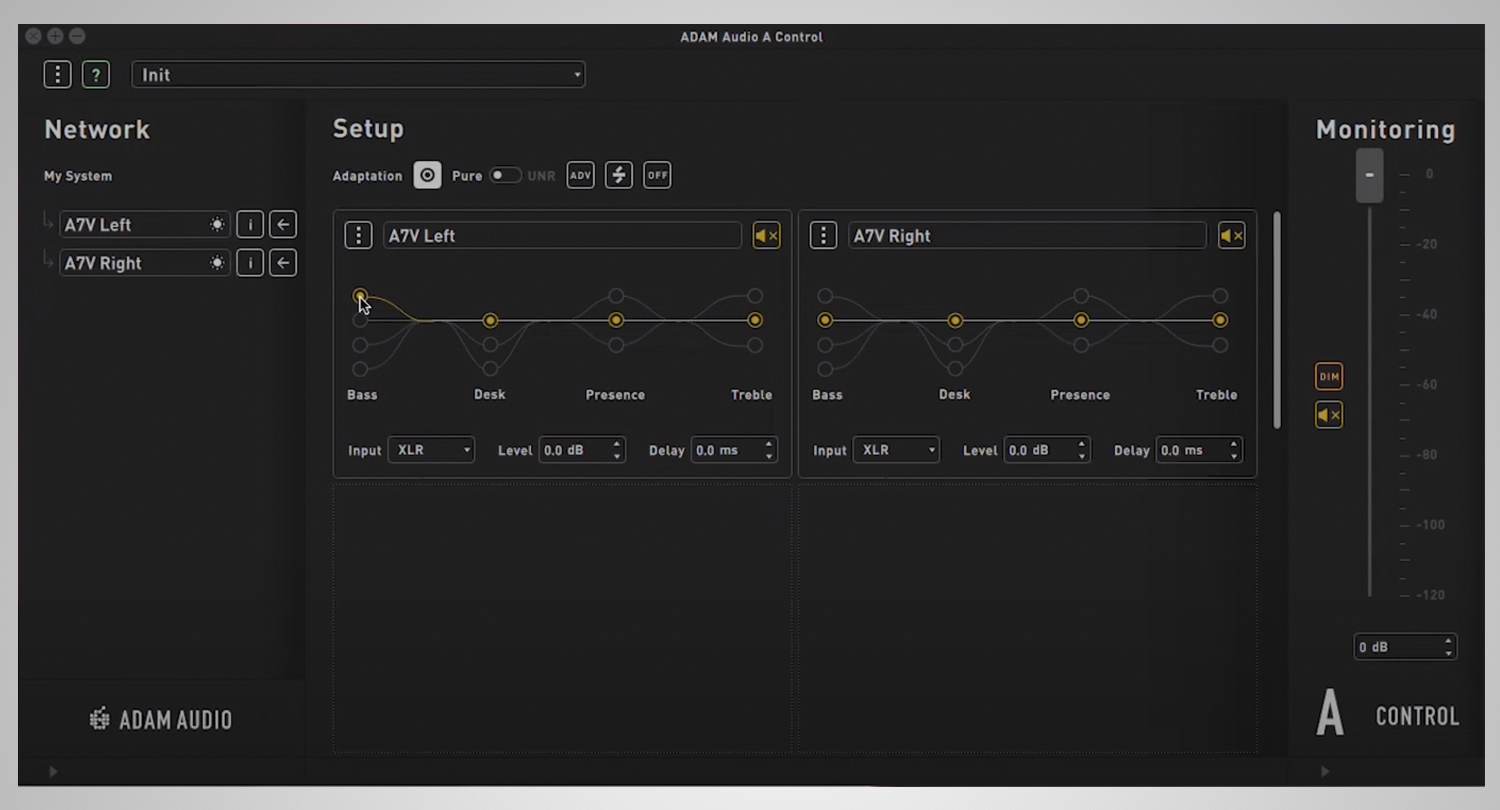Click the Monitoring volume fader handle
Image resolution: width=1500 pixels, height=810 pixels.
(1370, 175)
